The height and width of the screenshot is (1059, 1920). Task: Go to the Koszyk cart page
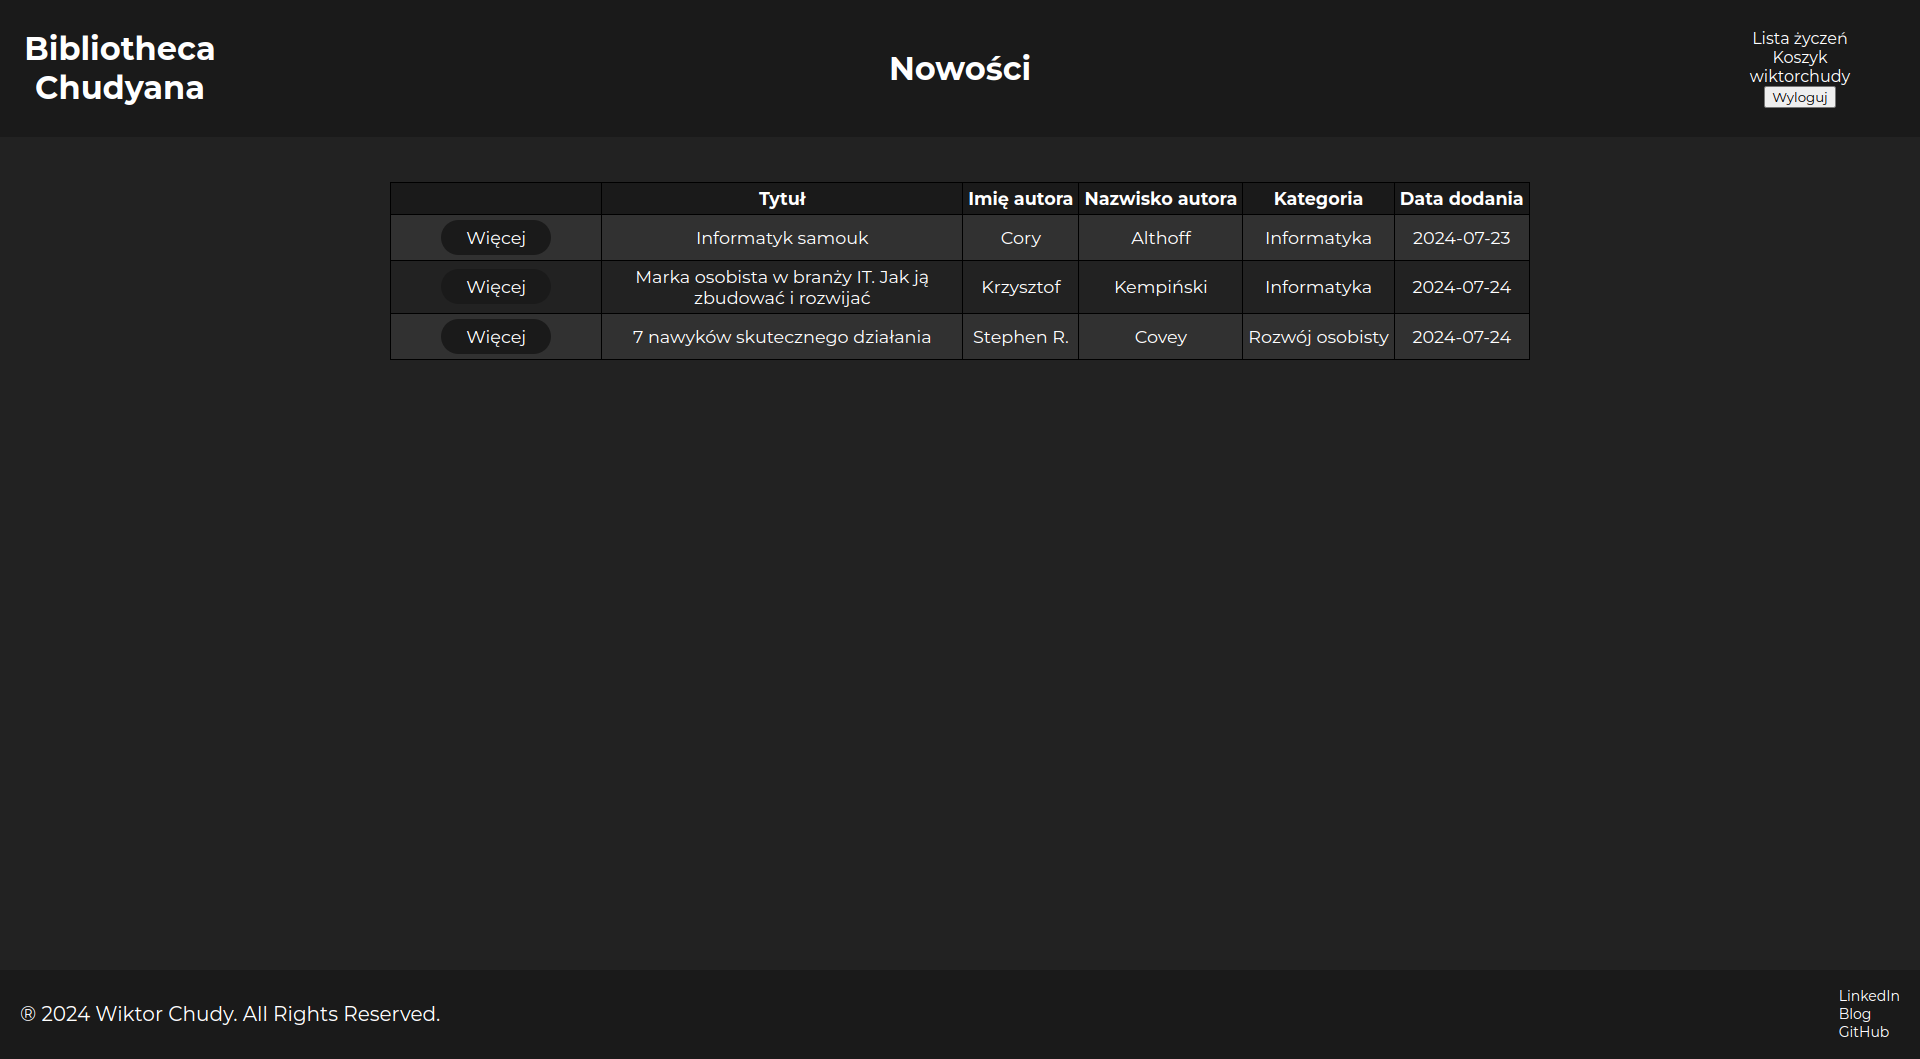pos(1799,57)
